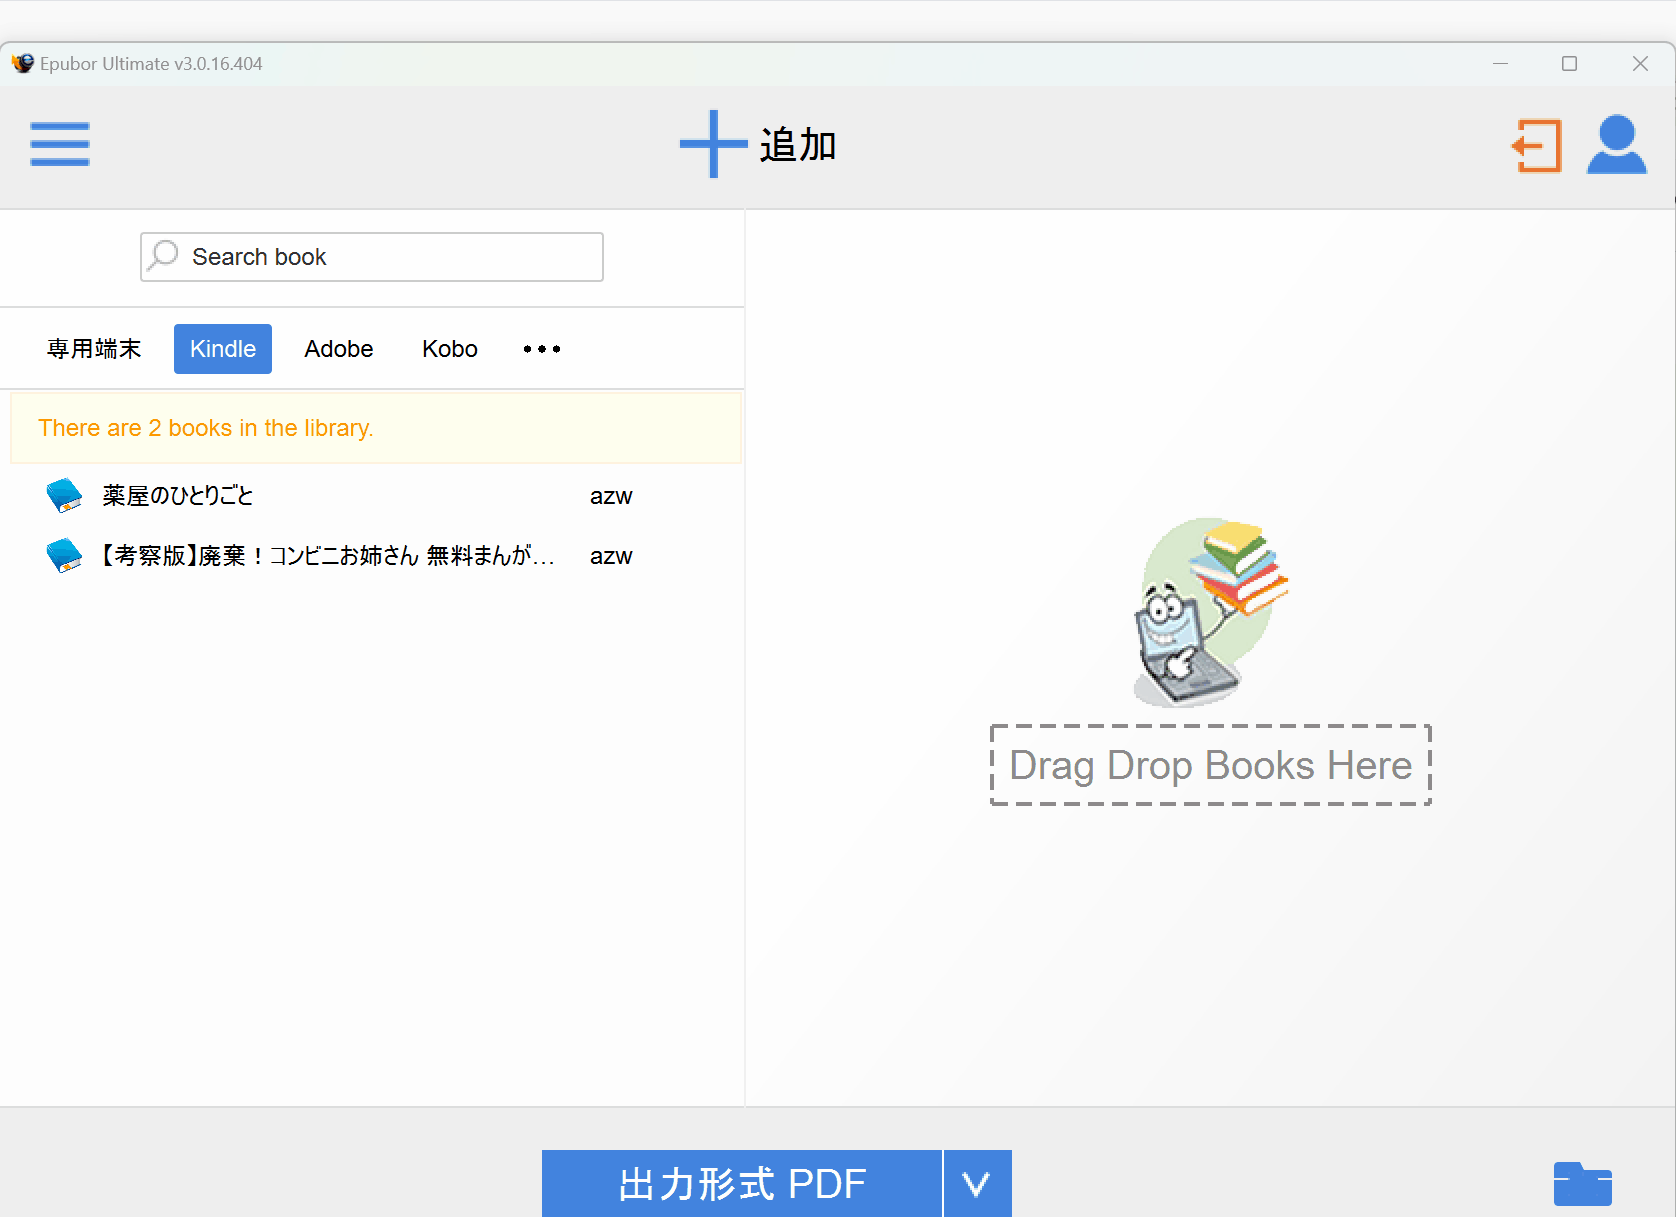The image size is (1676, 1217).
Task: Click the orange logout icon
Action: coord(1537,146)
